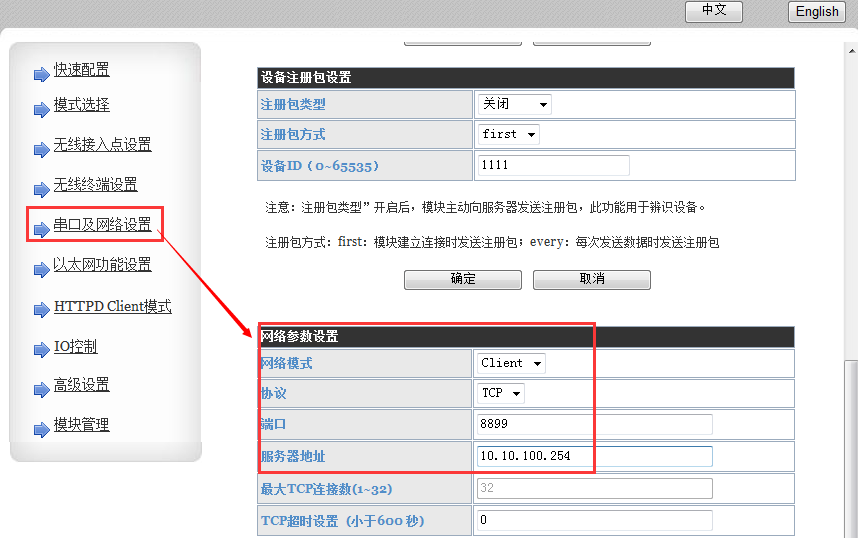This screenshot has width=858, height=538.
Task: Expand the 协议 TCP dropdown
Action: coord(501,393)
